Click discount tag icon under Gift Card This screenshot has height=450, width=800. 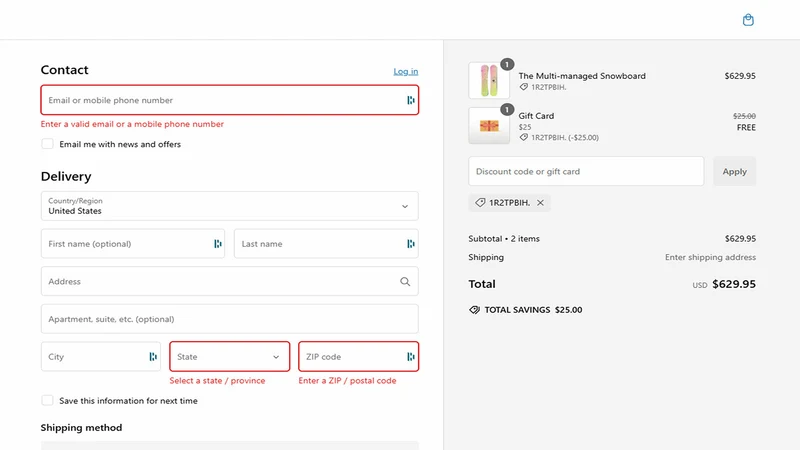point(523,137)
